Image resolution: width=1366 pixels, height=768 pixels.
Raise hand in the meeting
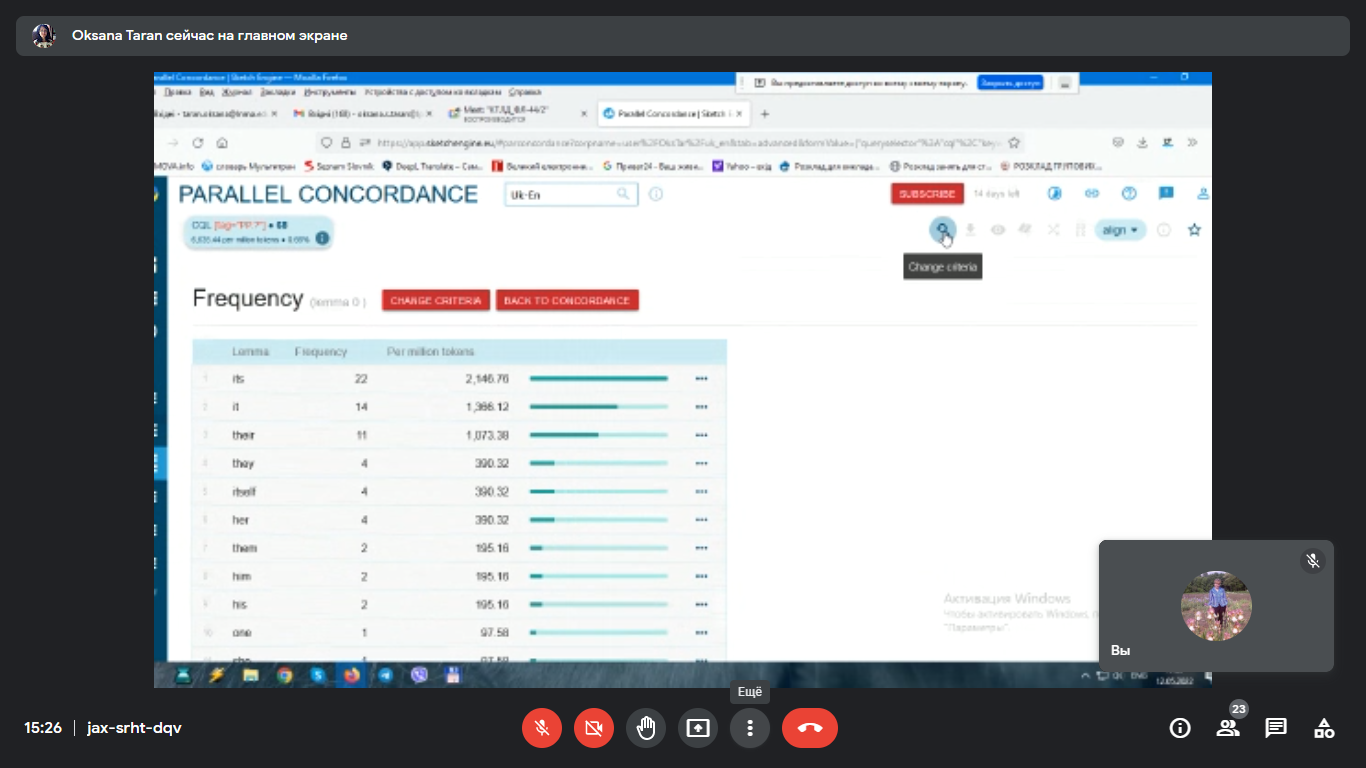646,728
